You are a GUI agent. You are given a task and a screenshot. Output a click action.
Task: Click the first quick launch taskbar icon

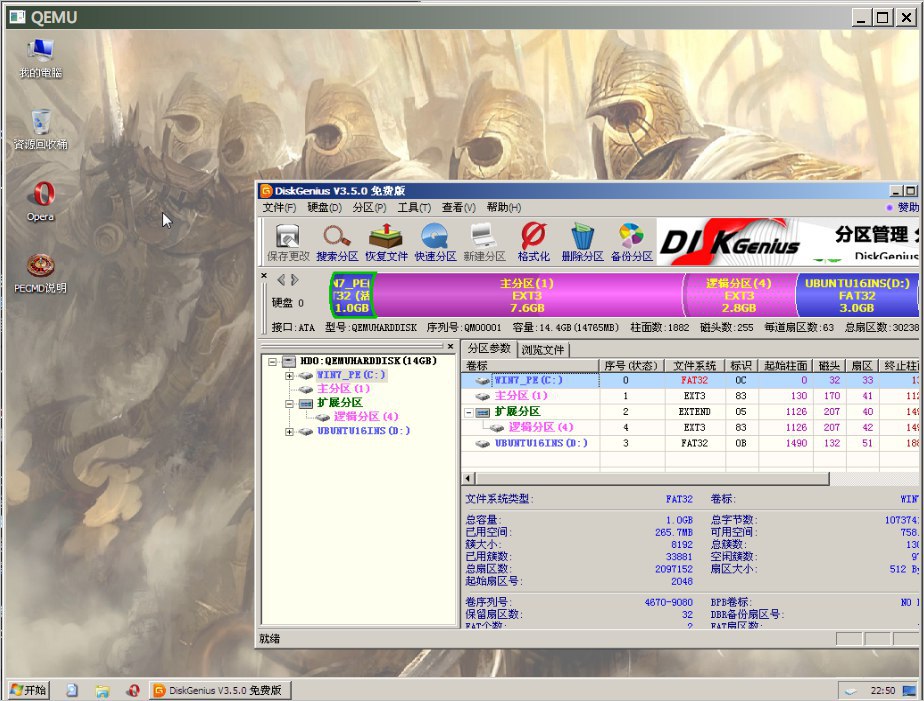pos(72,690)
